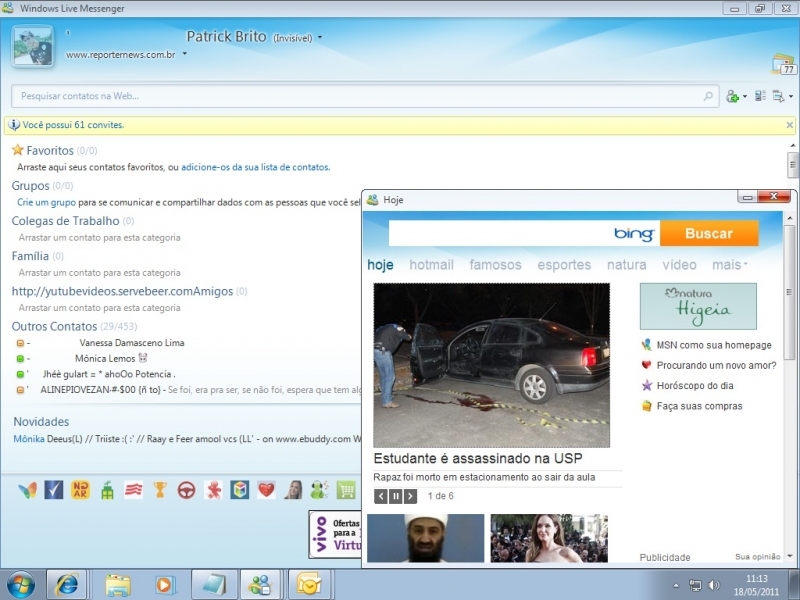
Task: Open Internet Explorer from the taskbar
Action: 69,584
